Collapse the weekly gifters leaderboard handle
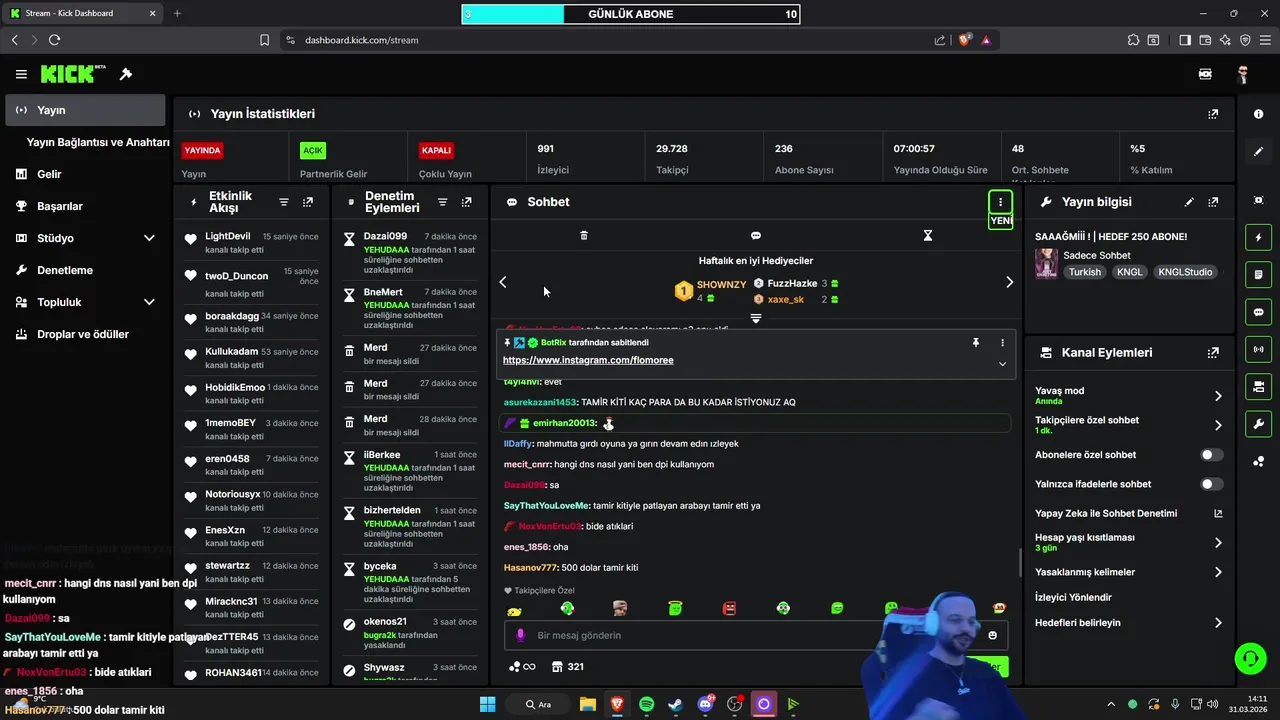This screenshot has height=720, width=1280. (x=756, y=318)
